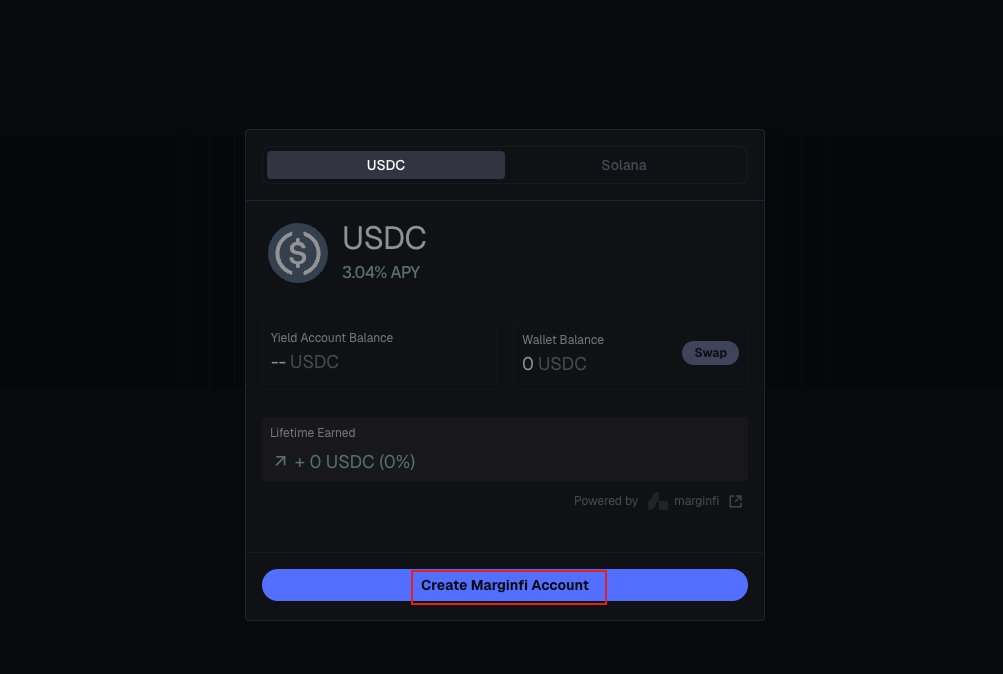This screenshot has width=1003, height=674.
Task: Select the Yield Account Balance label
Action: [x=331, y=338]
